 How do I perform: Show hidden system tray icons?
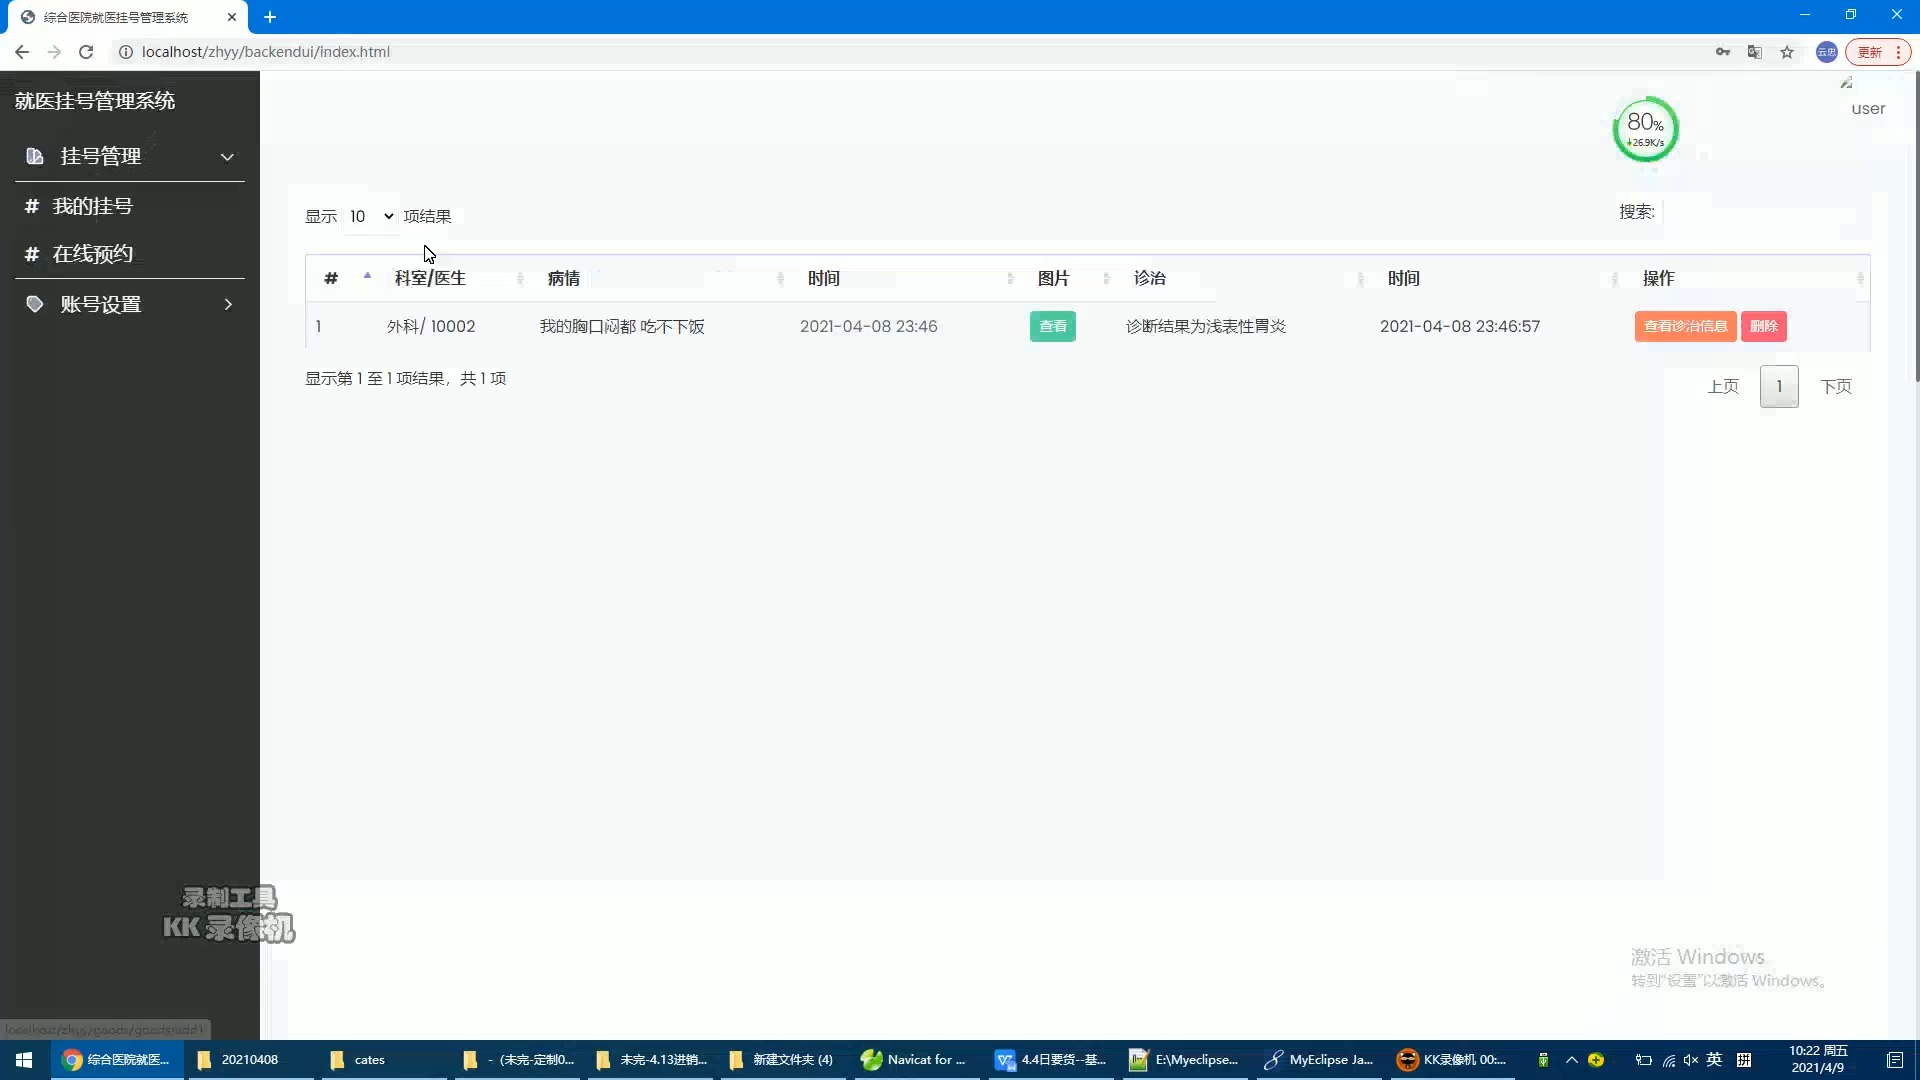(1571, 1060)
